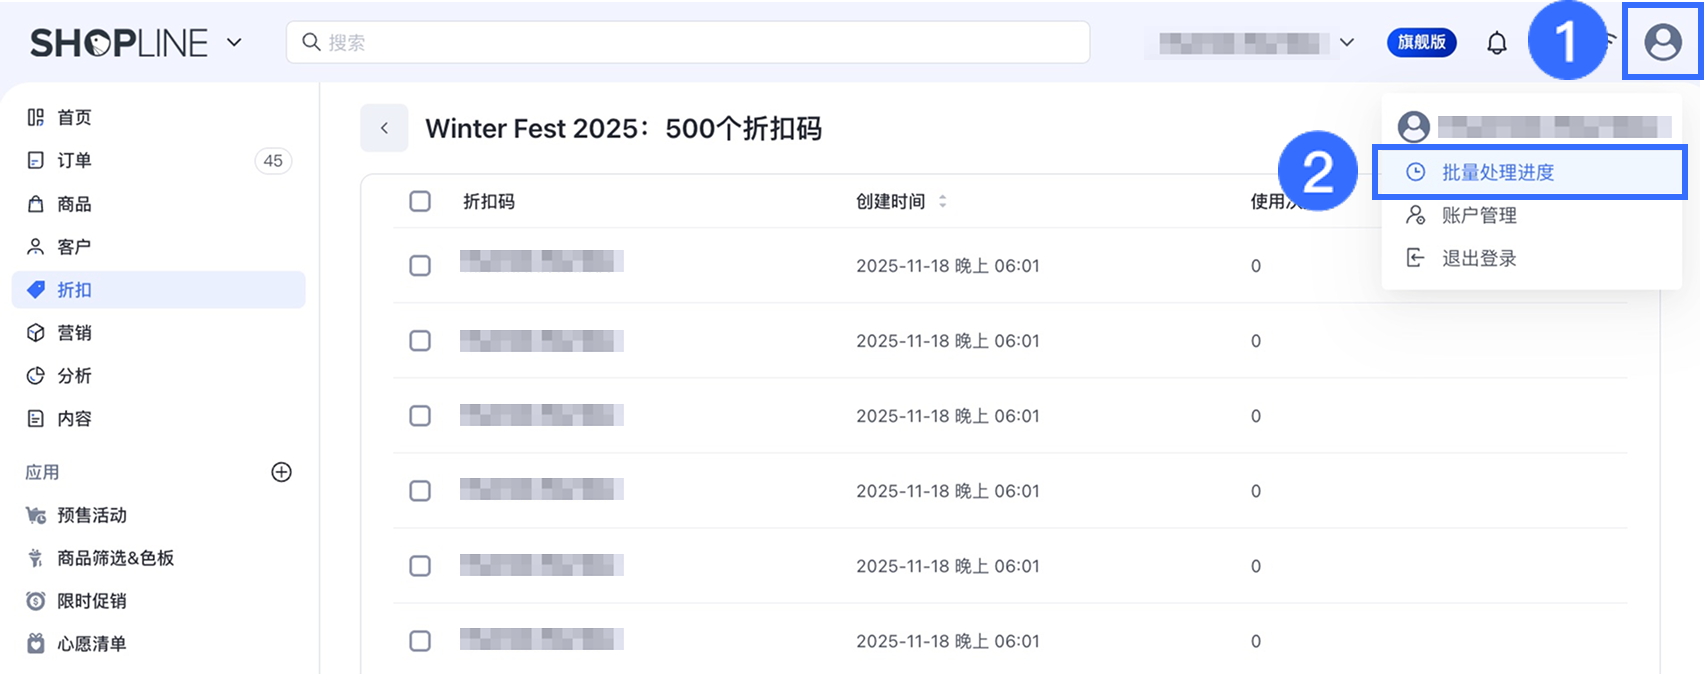Click 退出登录 to log out
Image resolution: width=1704 pixels, height=674 pixels.
pos(1478,258)
